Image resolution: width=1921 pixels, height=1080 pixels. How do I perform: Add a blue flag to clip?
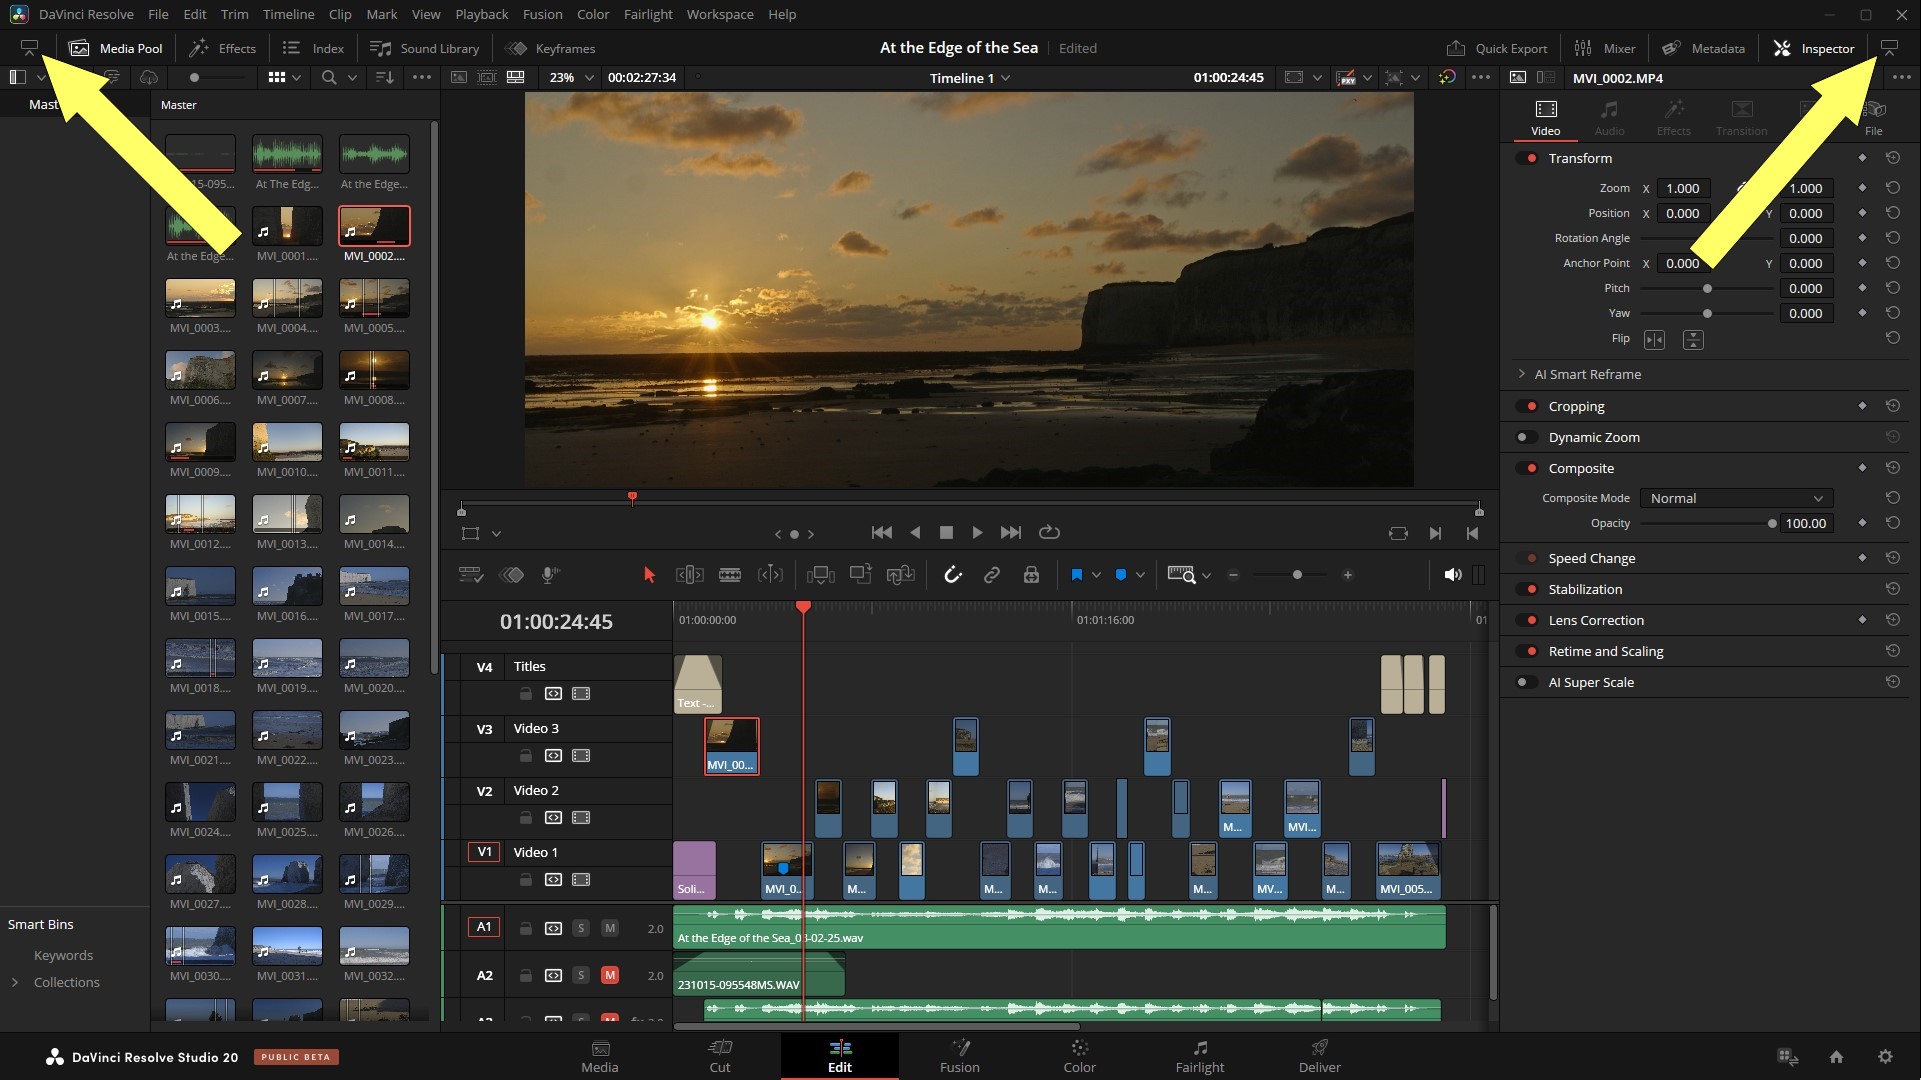coord(1077,575)
